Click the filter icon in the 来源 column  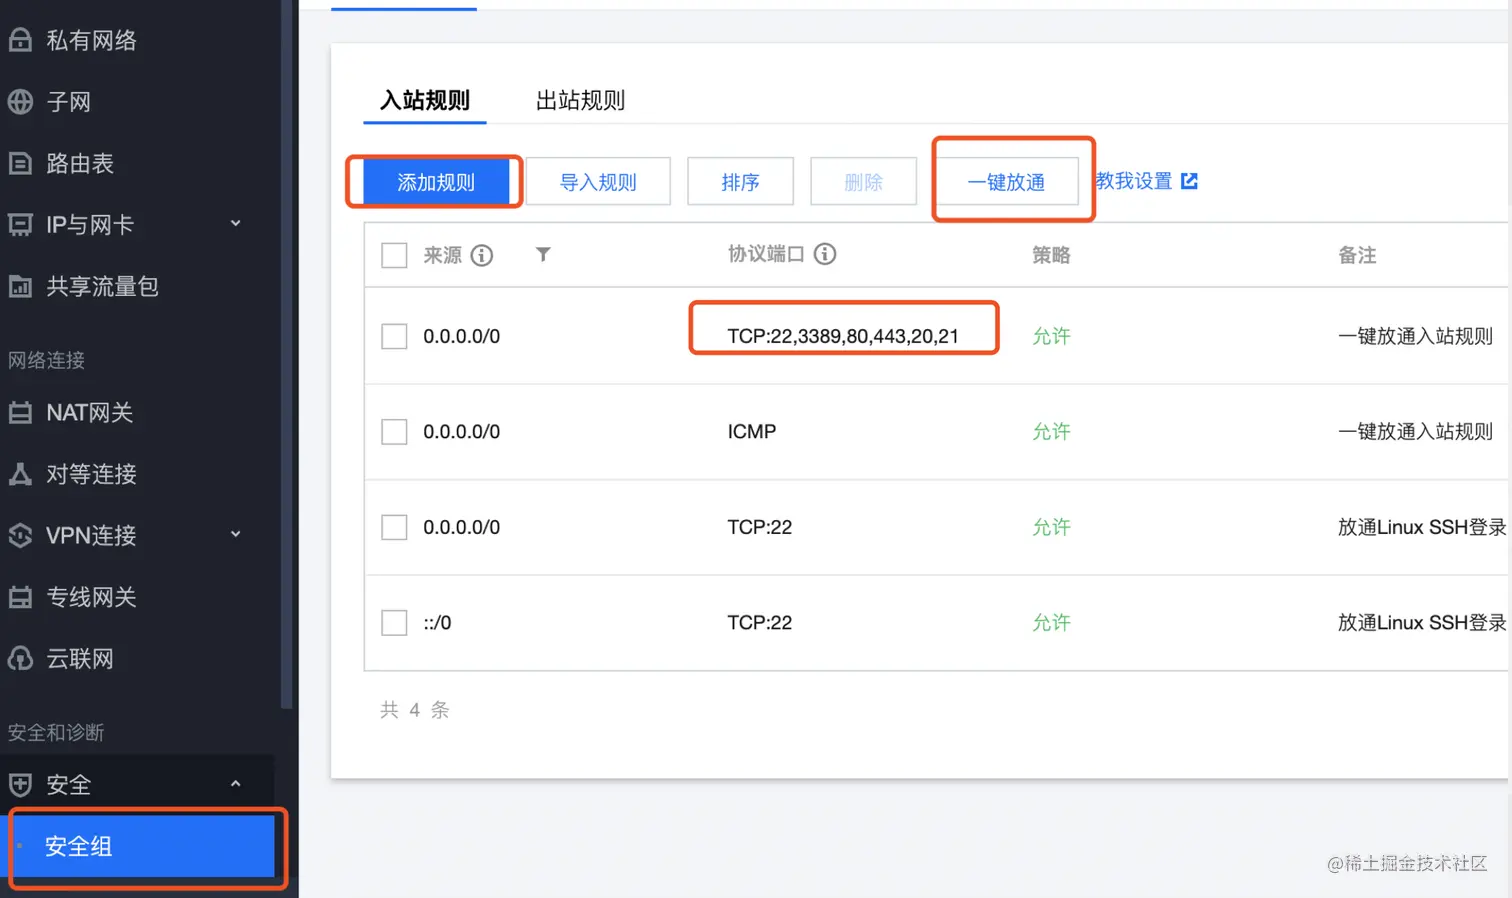[x=543, y=255]
